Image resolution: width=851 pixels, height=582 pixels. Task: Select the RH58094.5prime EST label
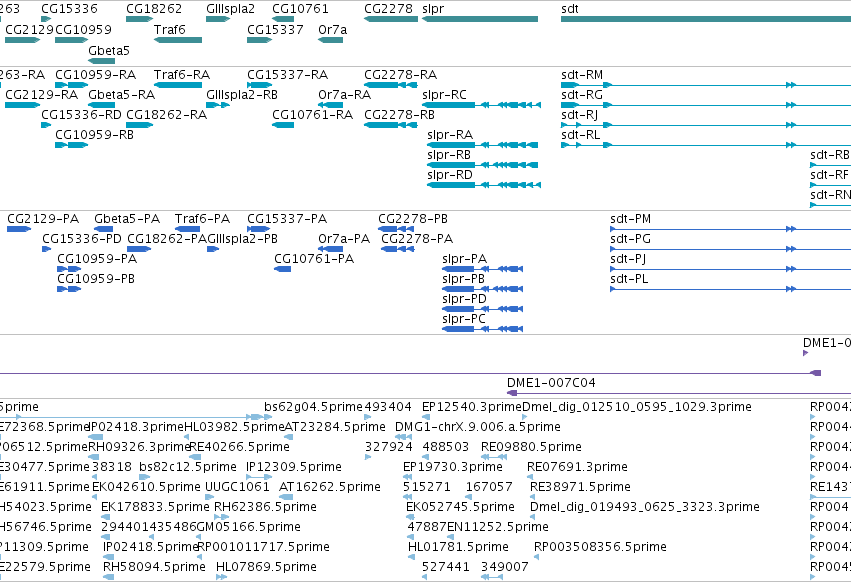154,567
